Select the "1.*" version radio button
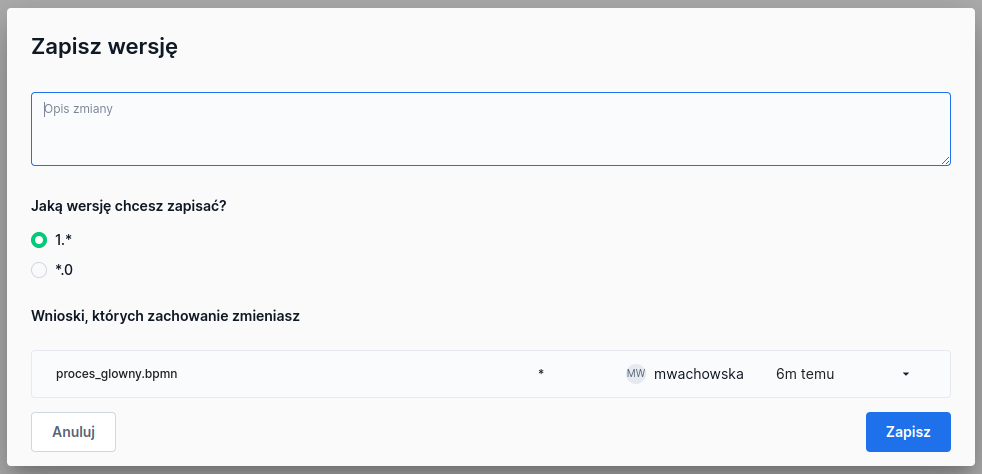 pos(39,240)
